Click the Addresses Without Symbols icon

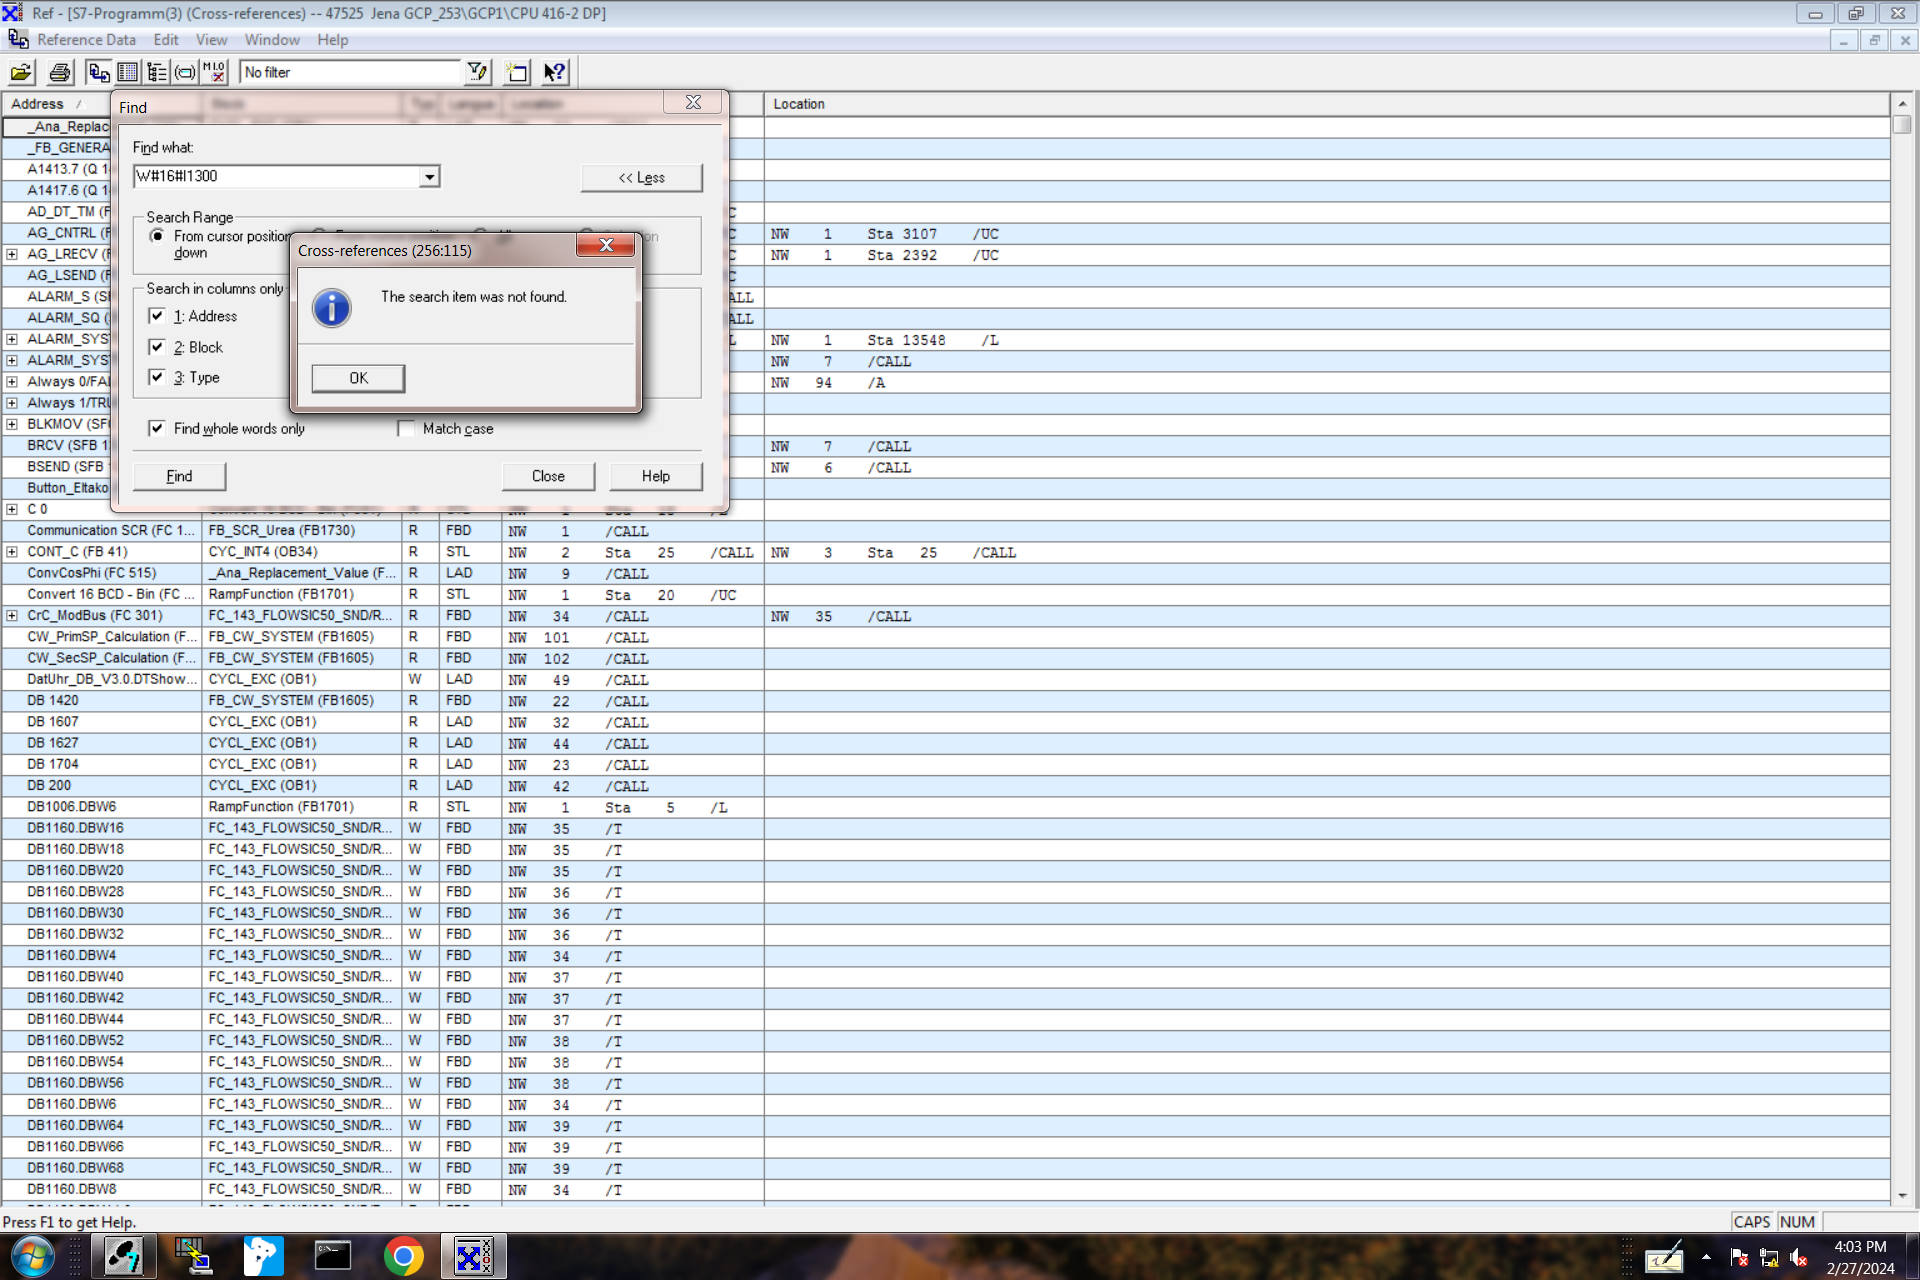click(x=214, y=72)
